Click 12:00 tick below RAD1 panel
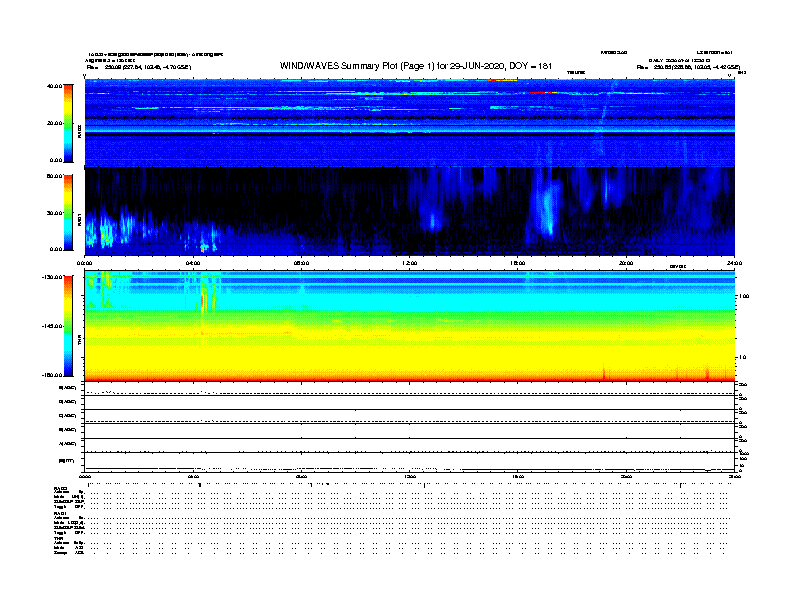 pyautogui.click(x=410, y=263)
